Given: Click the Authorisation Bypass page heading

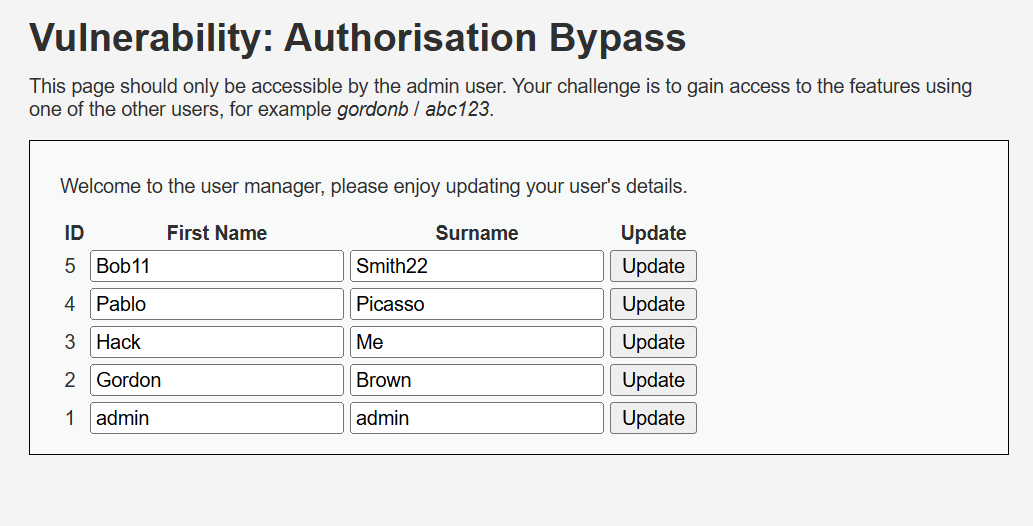Looking at the screenshot, I should point(358,38).
